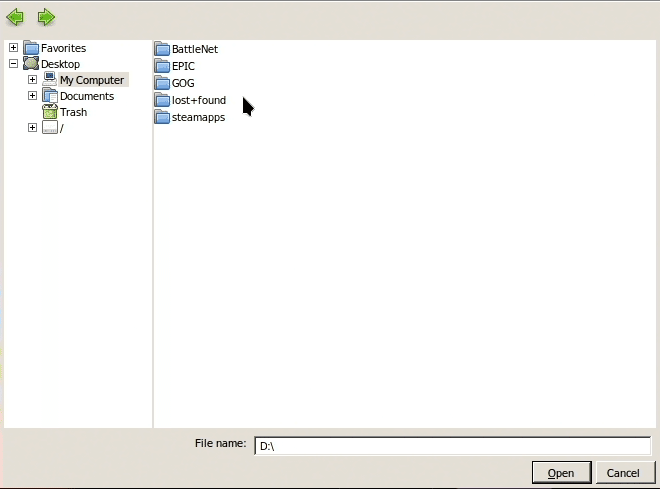
Task: Select Trash in the tree
Action: coord(73,112)
